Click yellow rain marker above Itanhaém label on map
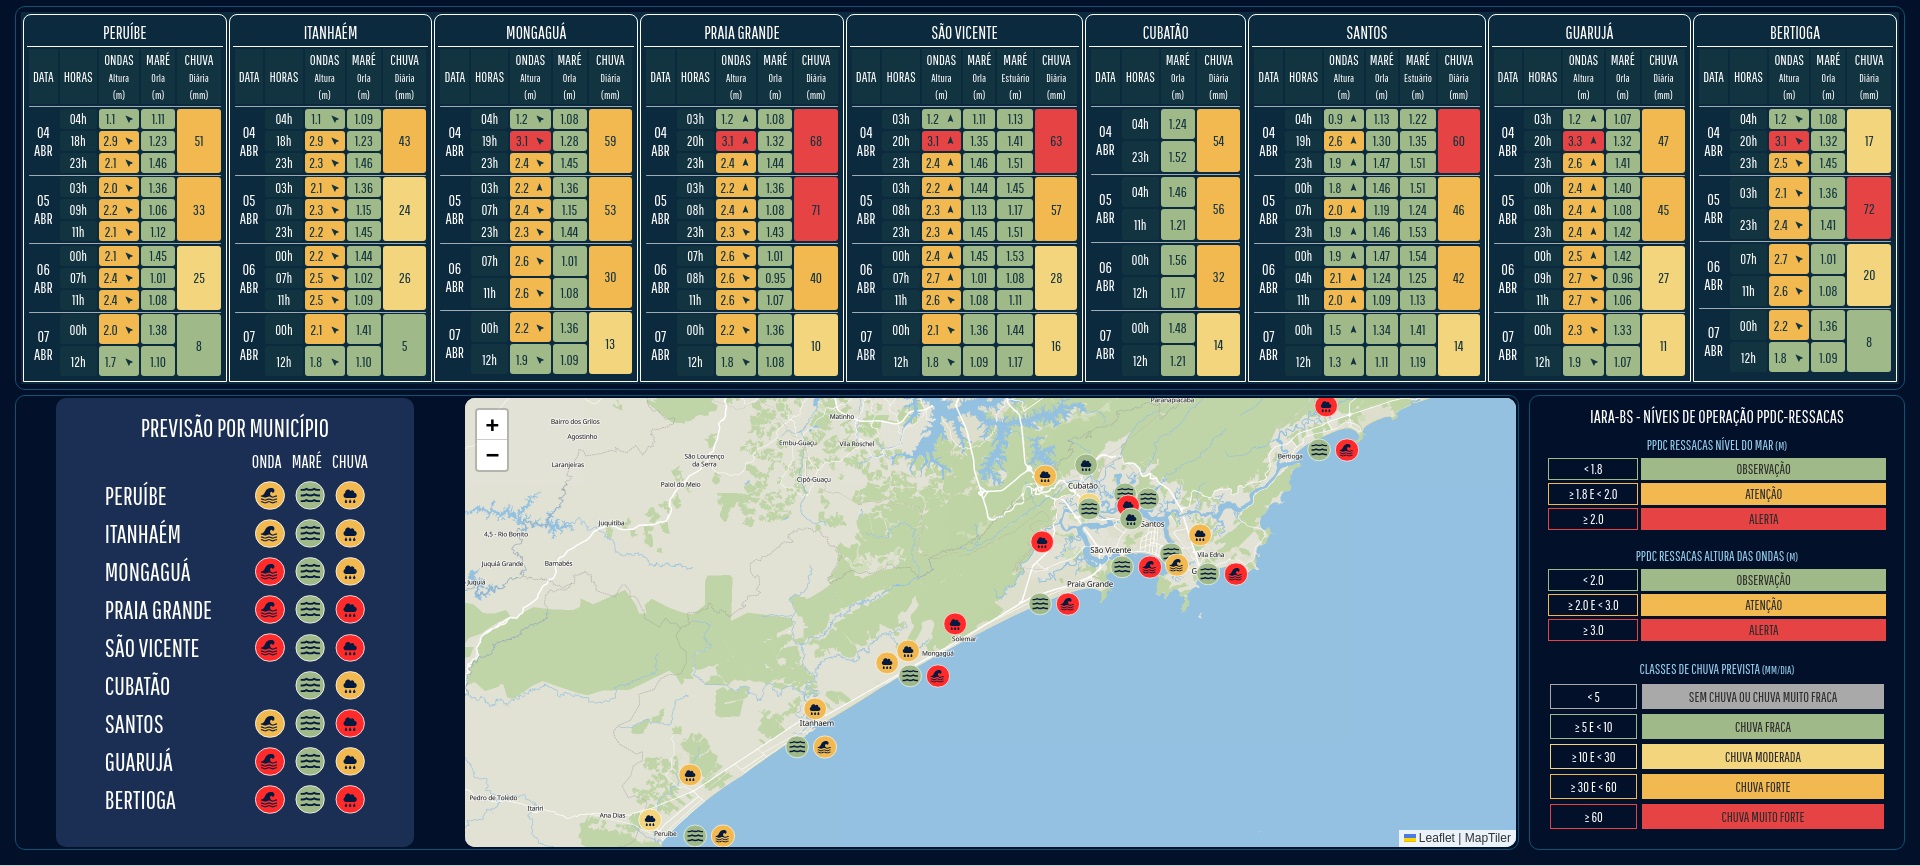1920x866 pixels. pyautogui.click(x=815, y=709)
